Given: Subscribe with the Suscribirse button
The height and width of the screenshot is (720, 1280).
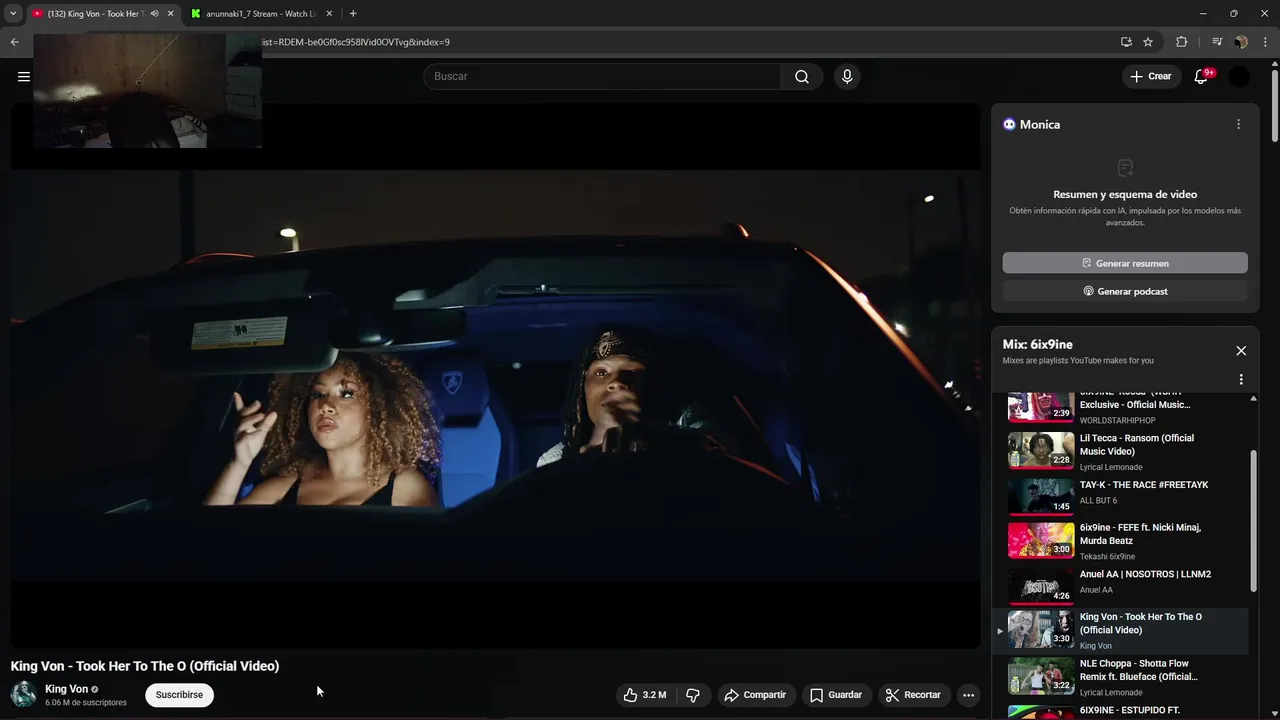Looking at the screenshot, I should click(179, 695).
